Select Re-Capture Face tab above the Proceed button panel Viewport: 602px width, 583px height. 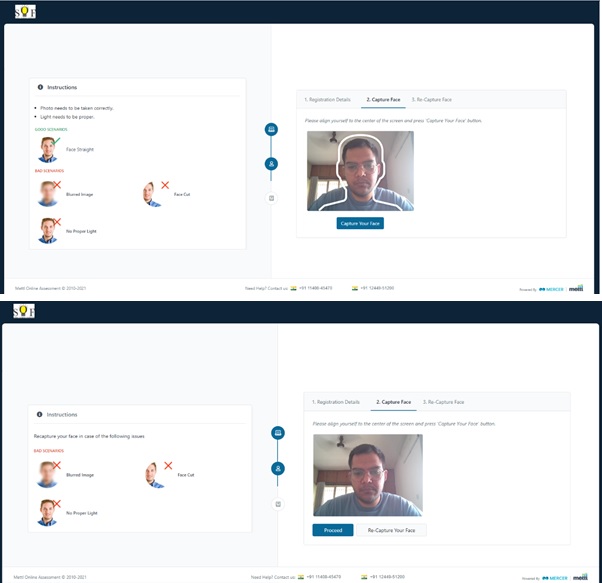(x=443, y=402)
